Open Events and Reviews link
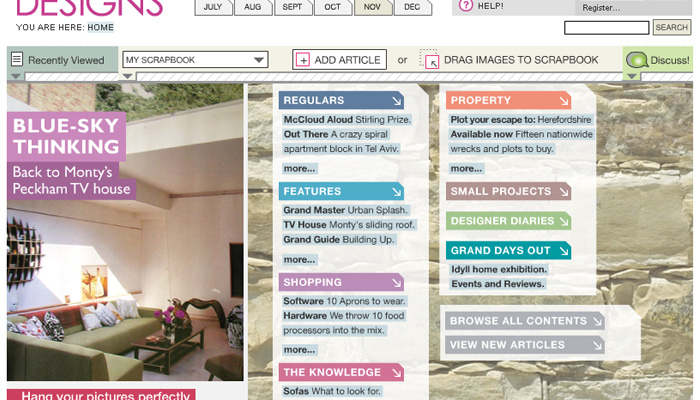Screen dimensions: 700x400 (498, 284)
